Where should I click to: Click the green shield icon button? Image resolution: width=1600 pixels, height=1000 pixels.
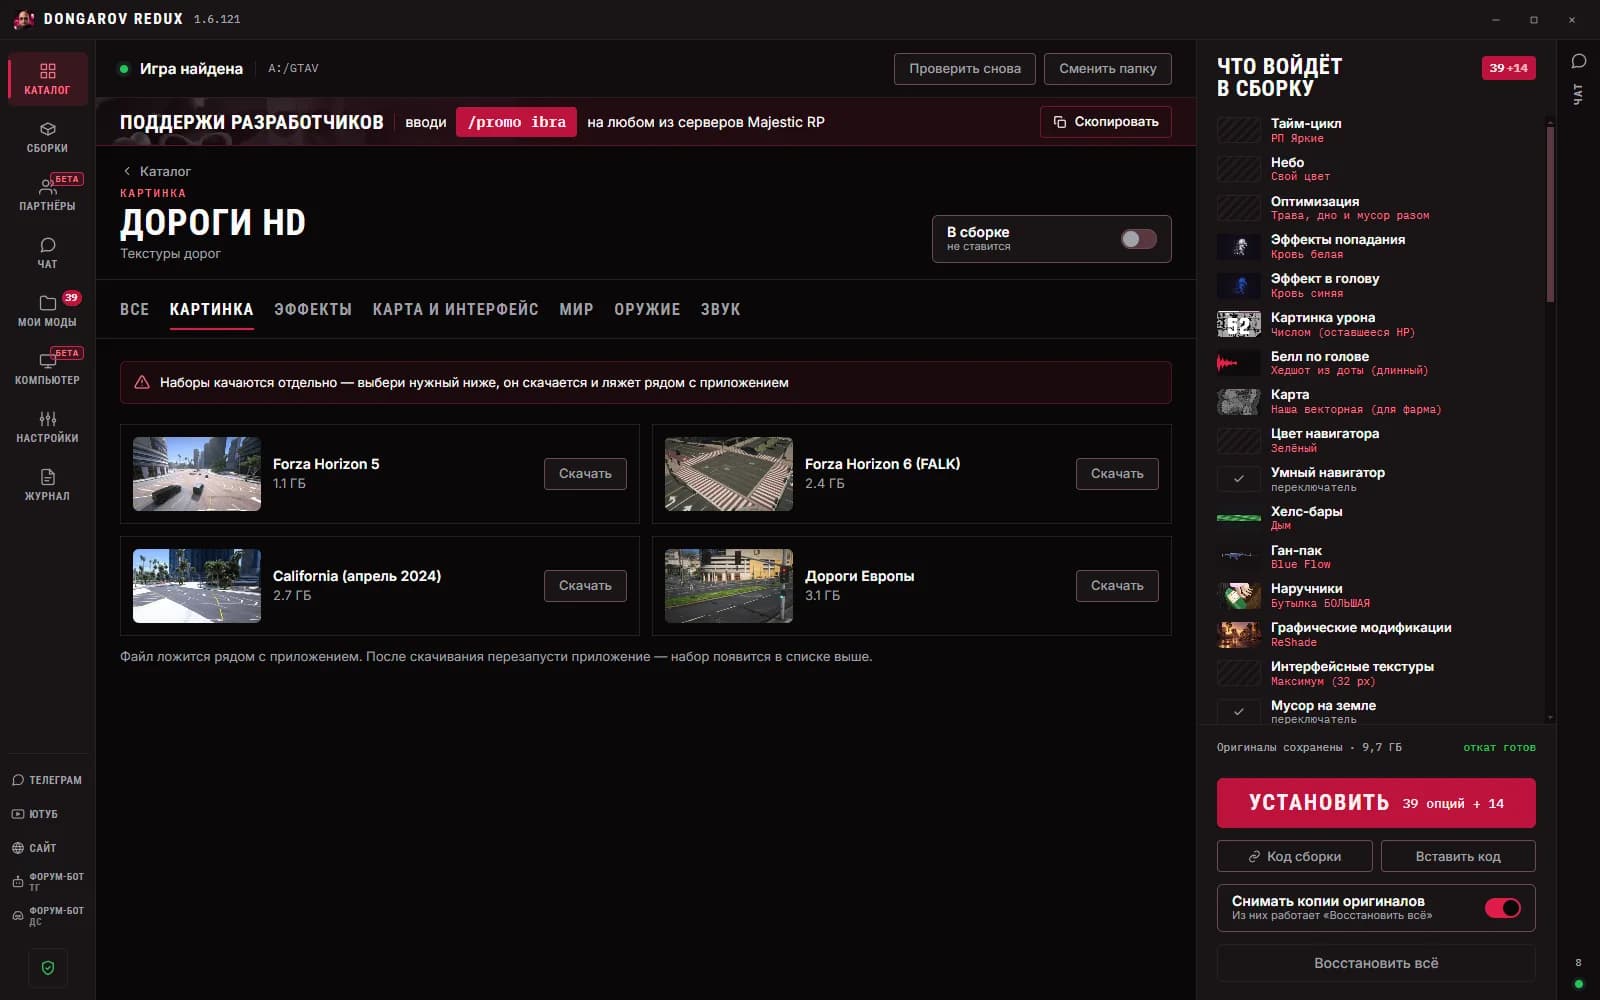coord(48,968)
